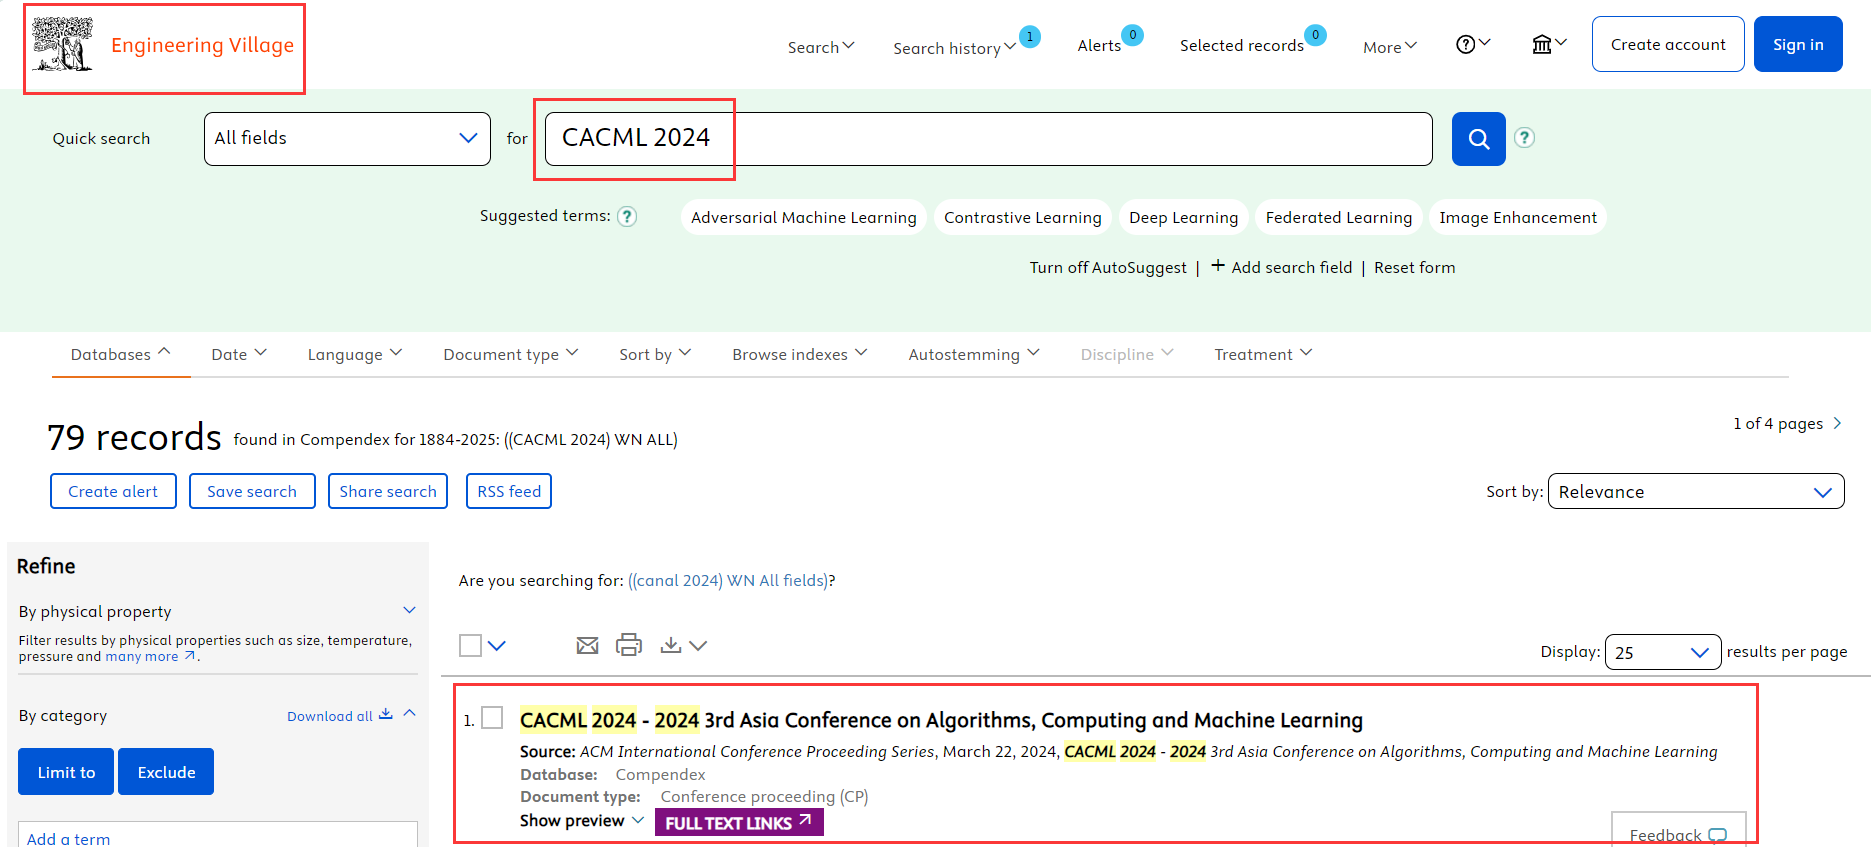Open the help question mark menu

click(x=1473, y=44)
